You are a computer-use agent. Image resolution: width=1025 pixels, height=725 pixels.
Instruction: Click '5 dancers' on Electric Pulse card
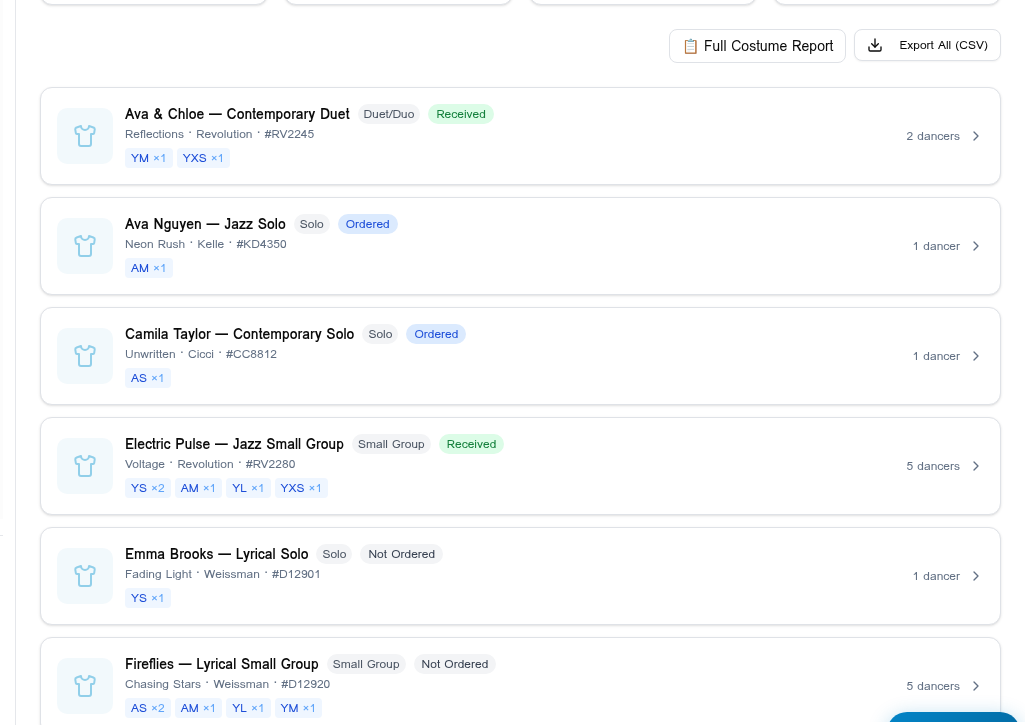pyautogui.click(x=933, y=466)
